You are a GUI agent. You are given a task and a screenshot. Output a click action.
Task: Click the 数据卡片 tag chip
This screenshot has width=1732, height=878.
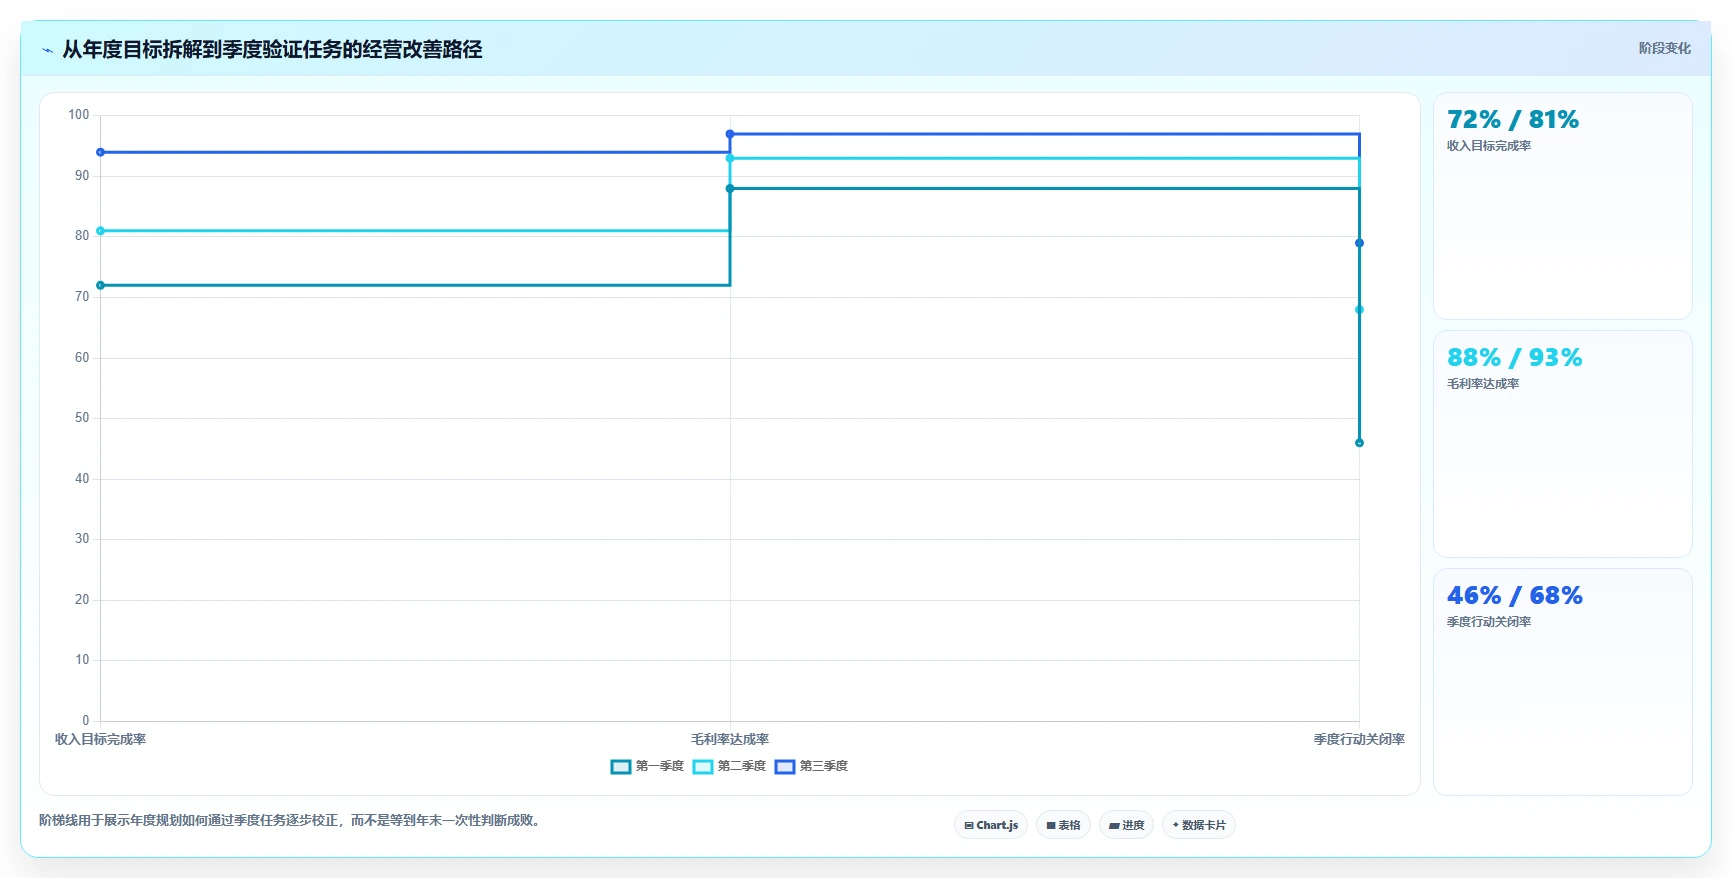[1199, 825]
